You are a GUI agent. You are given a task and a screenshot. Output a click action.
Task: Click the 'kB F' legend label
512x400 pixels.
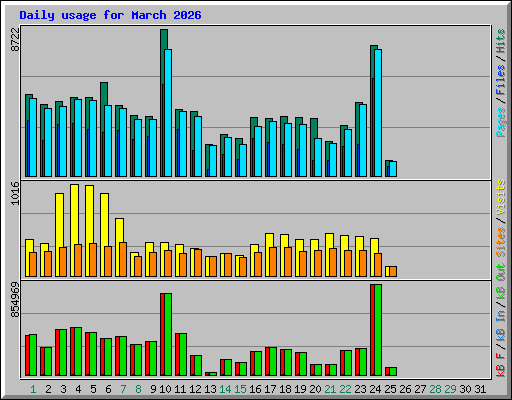(501, 365)
